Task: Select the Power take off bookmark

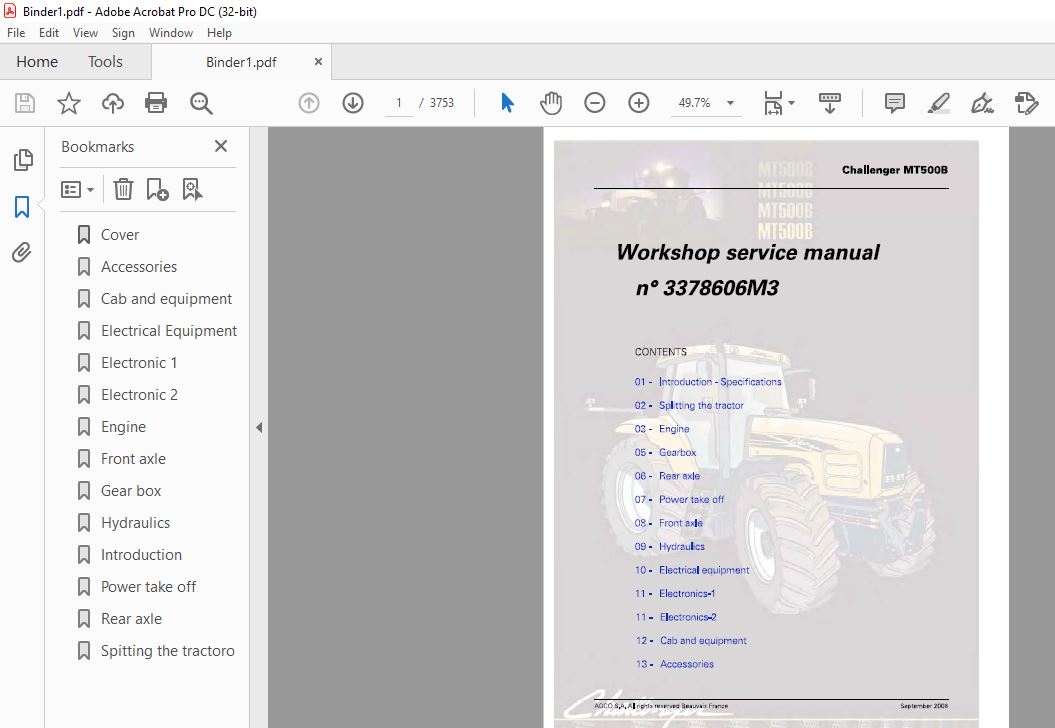Action: [148, 587]
